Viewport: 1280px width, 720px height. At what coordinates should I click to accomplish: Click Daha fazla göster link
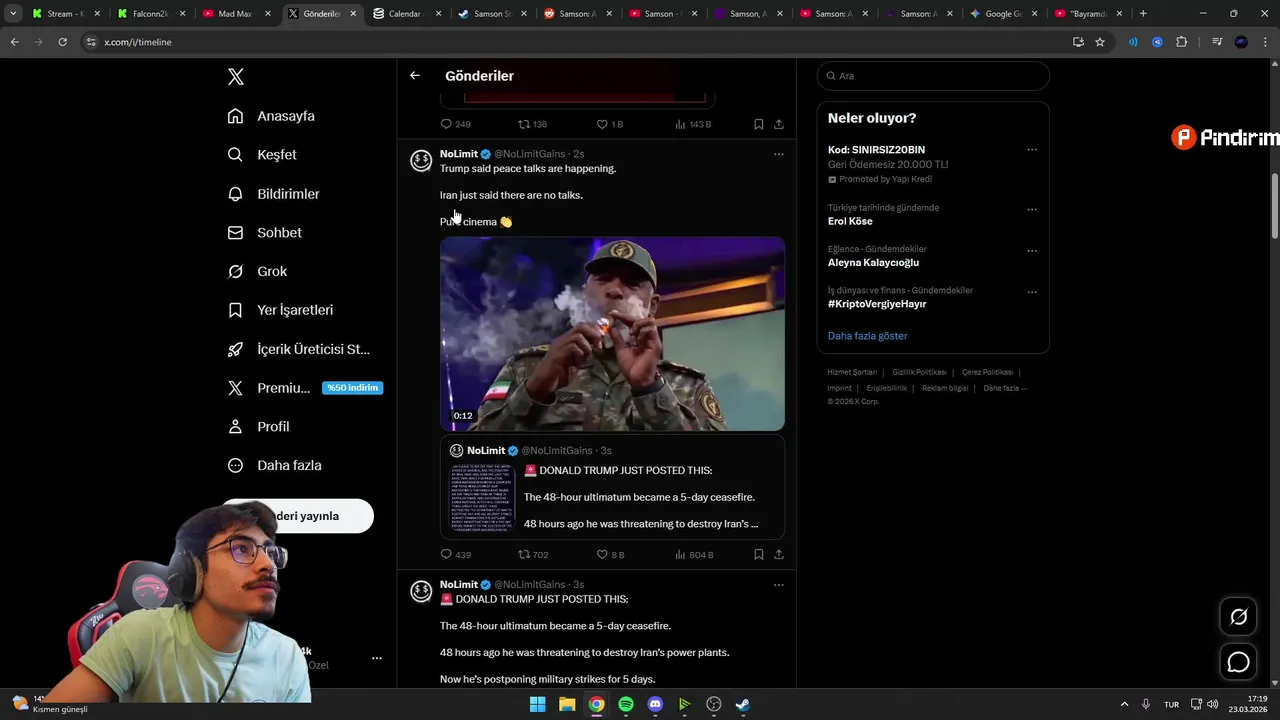pos(867,336)
